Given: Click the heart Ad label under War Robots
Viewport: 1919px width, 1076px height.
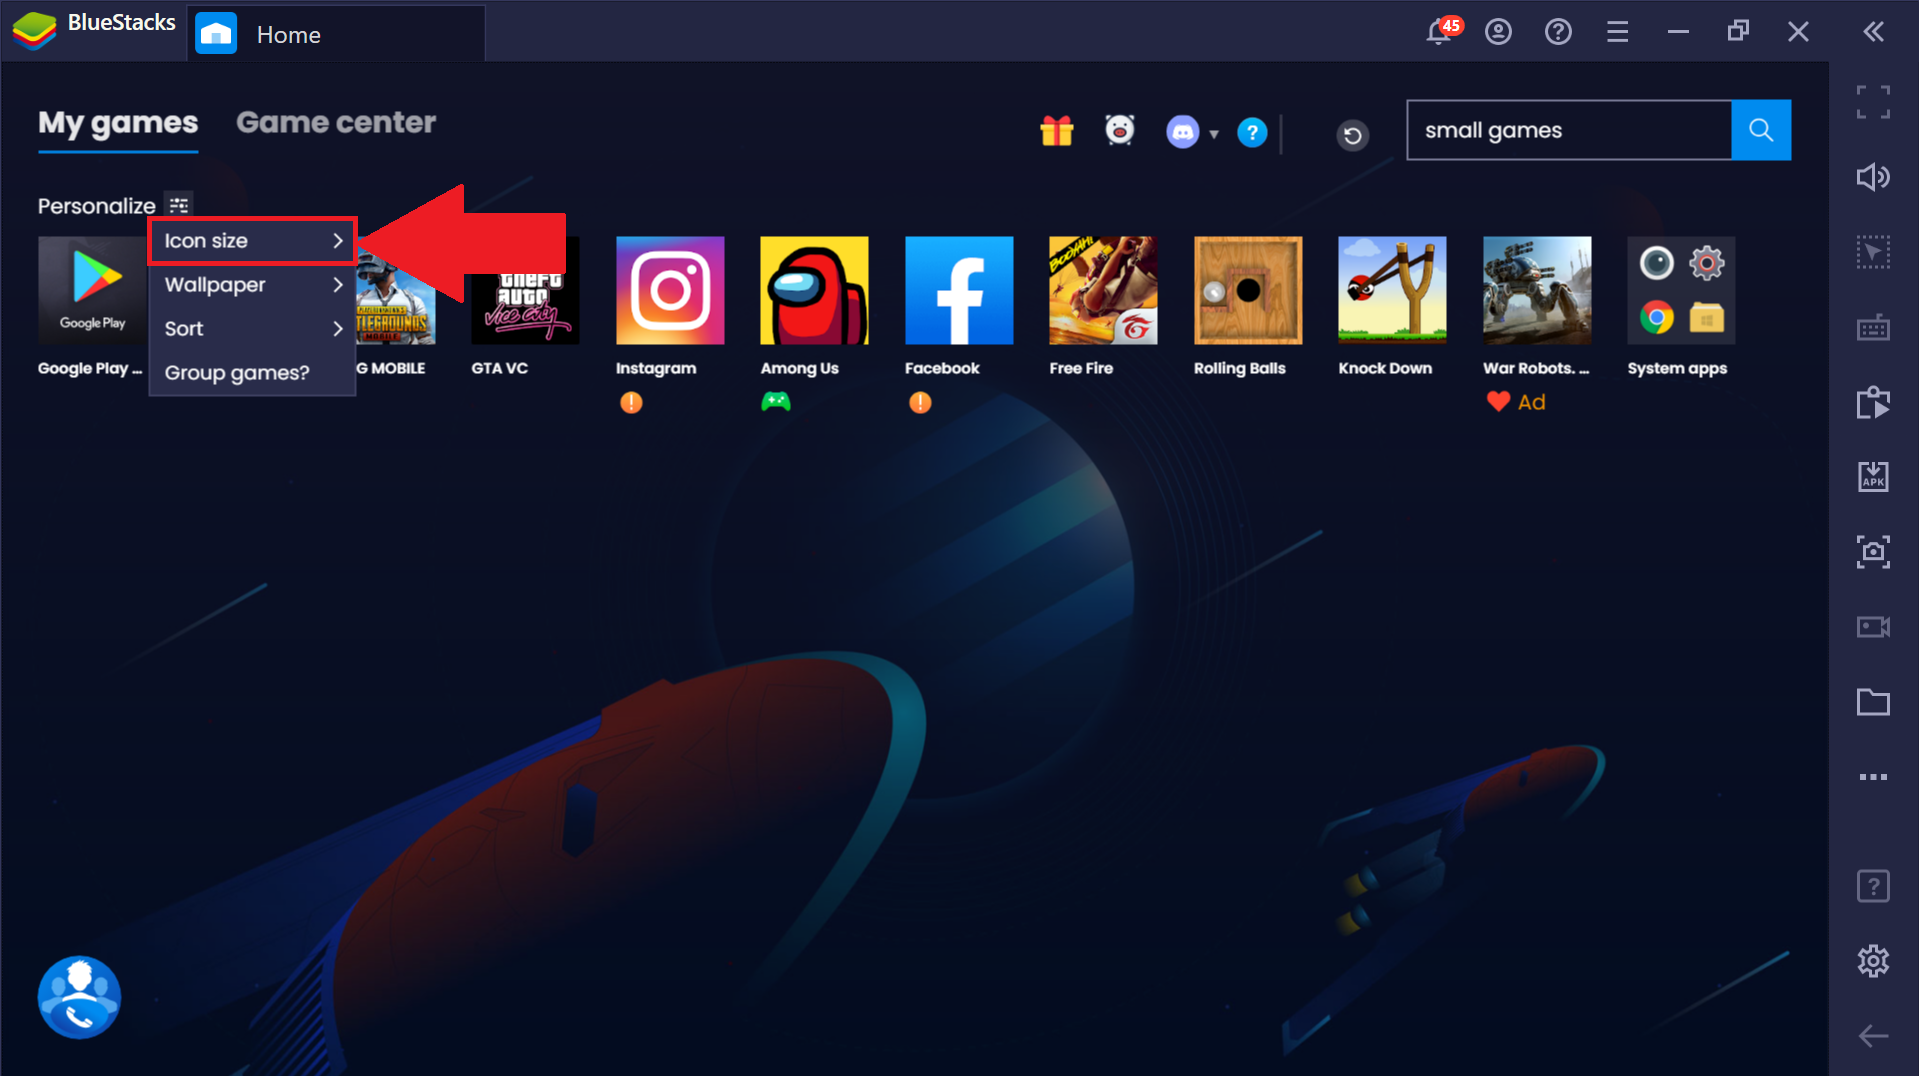Looking at the screenshot, I should tap(1516, 402).
